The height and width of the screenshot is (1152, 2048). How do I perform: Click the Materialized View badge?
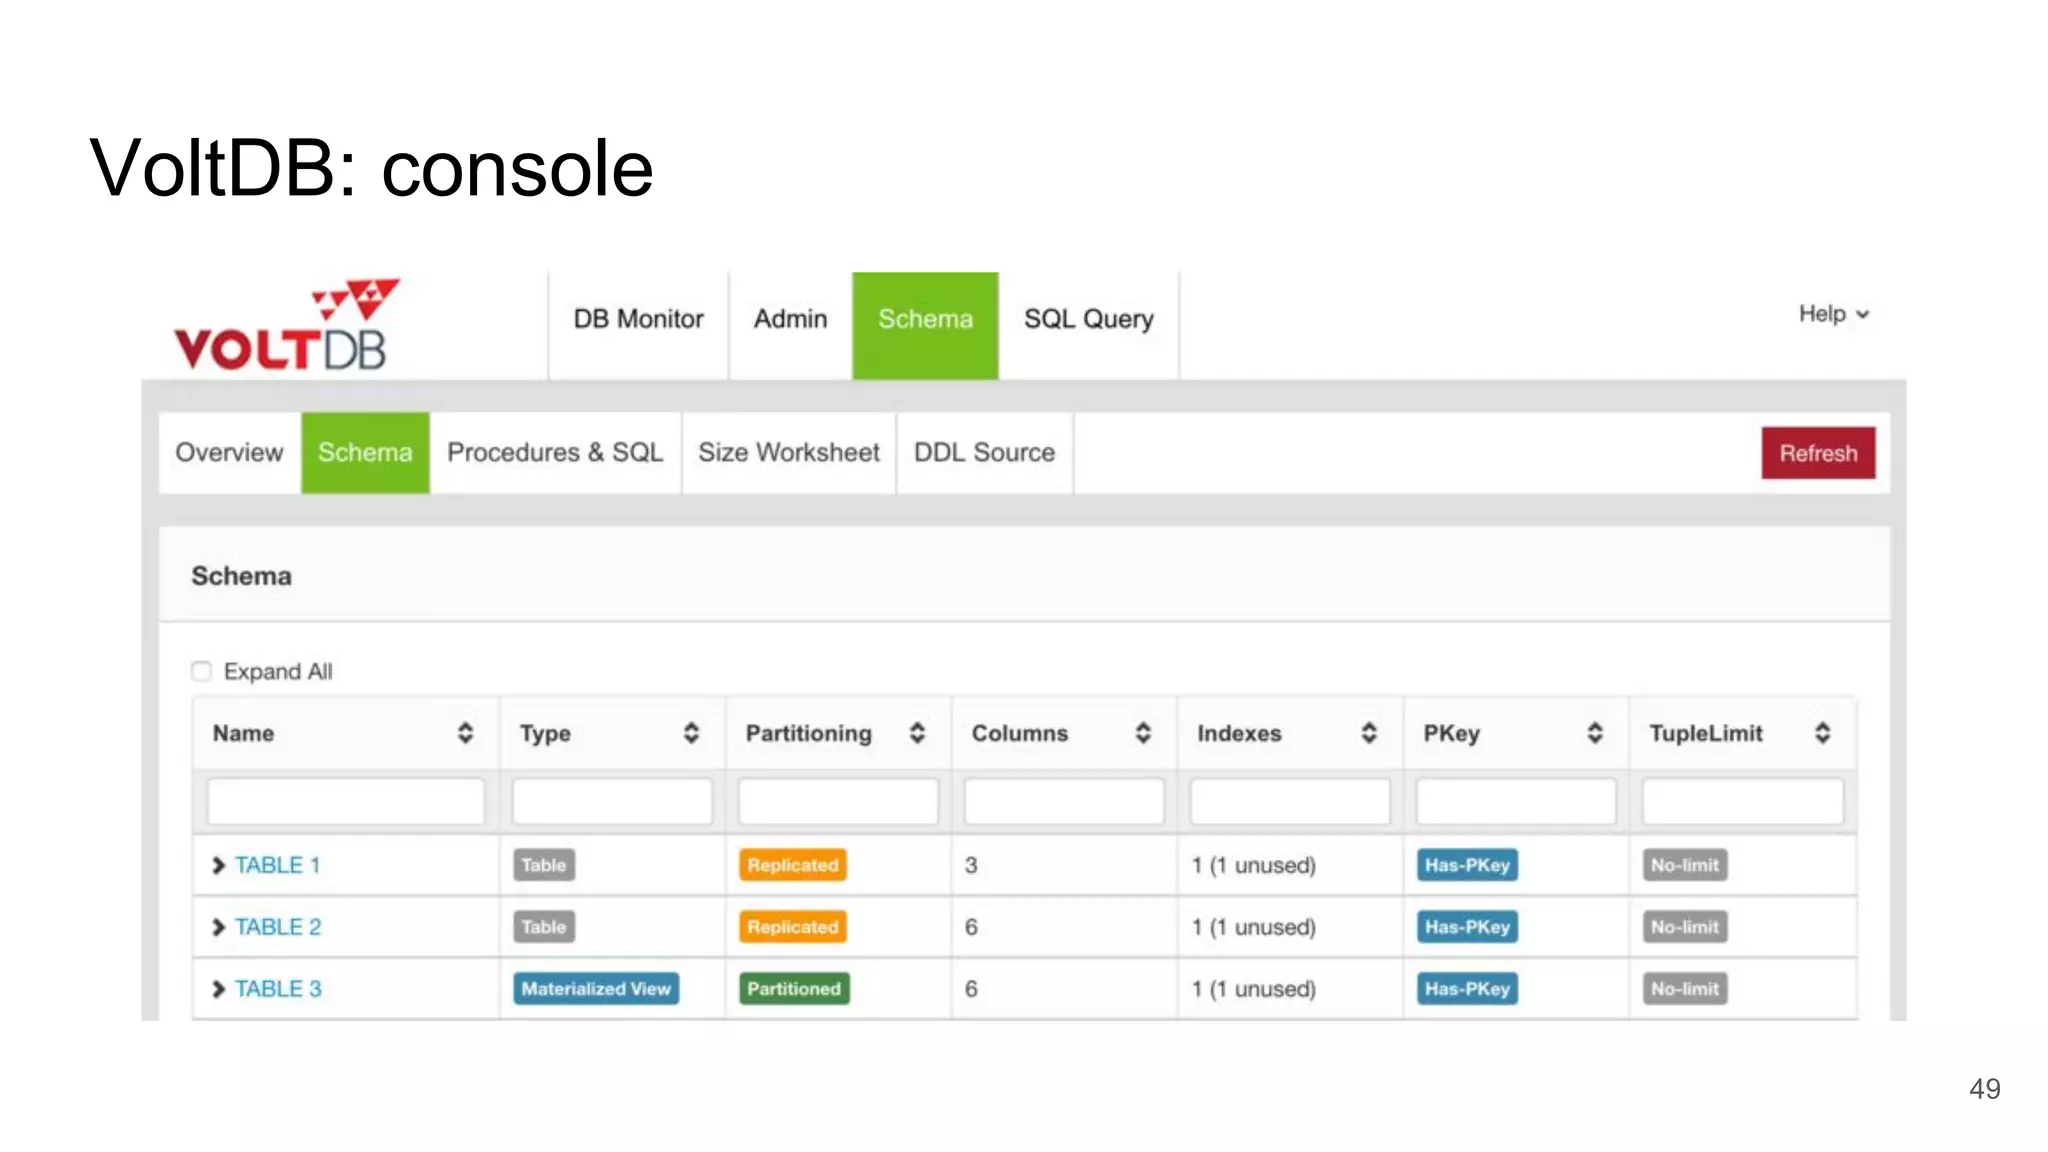[596, 989]
